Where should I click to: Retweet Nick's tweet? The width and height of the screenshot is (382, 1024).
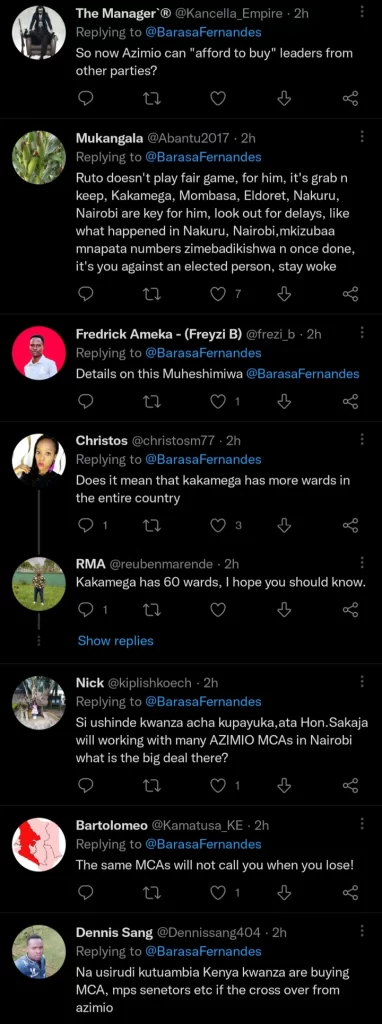click(x=150, y=784)
